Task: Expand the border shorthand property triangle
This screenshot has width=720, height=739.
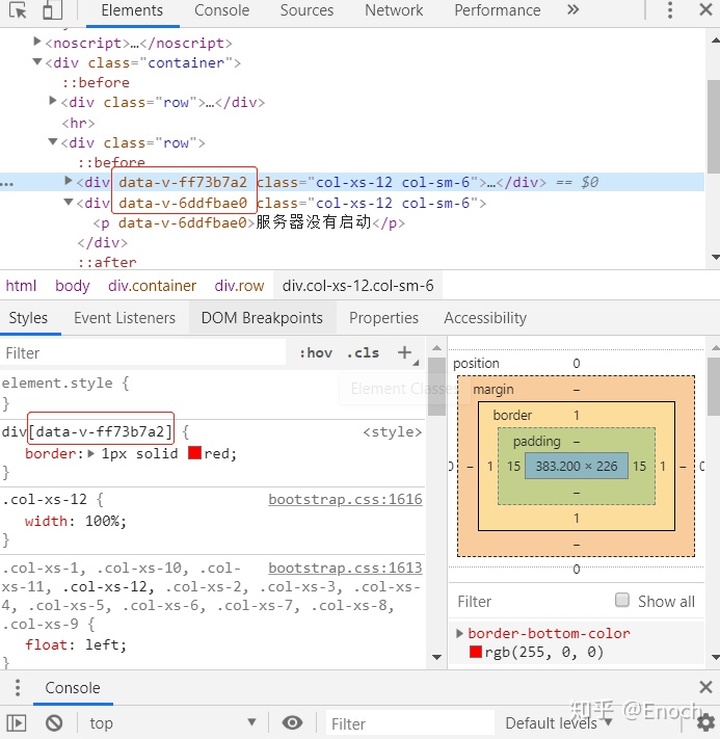Action: pos(91,453)
